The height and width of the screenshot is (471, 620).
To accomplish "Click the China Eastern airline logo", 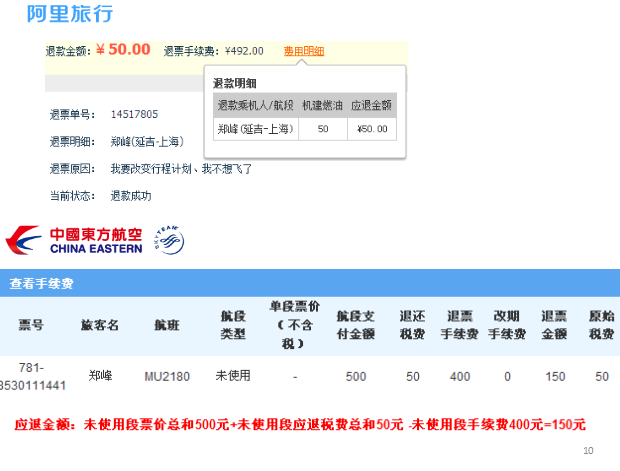I will coord(74,241).
